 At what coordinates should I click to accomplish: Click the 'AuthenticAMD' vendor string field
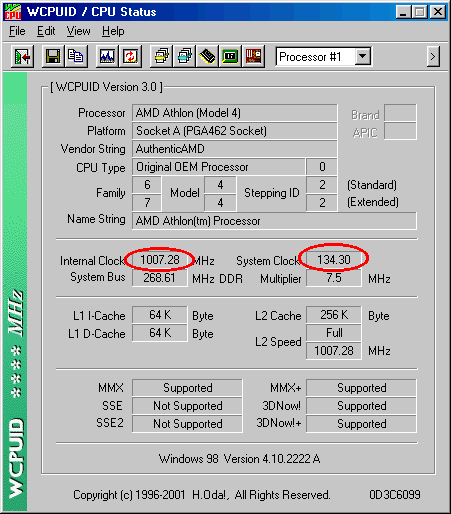coord(235,149)
